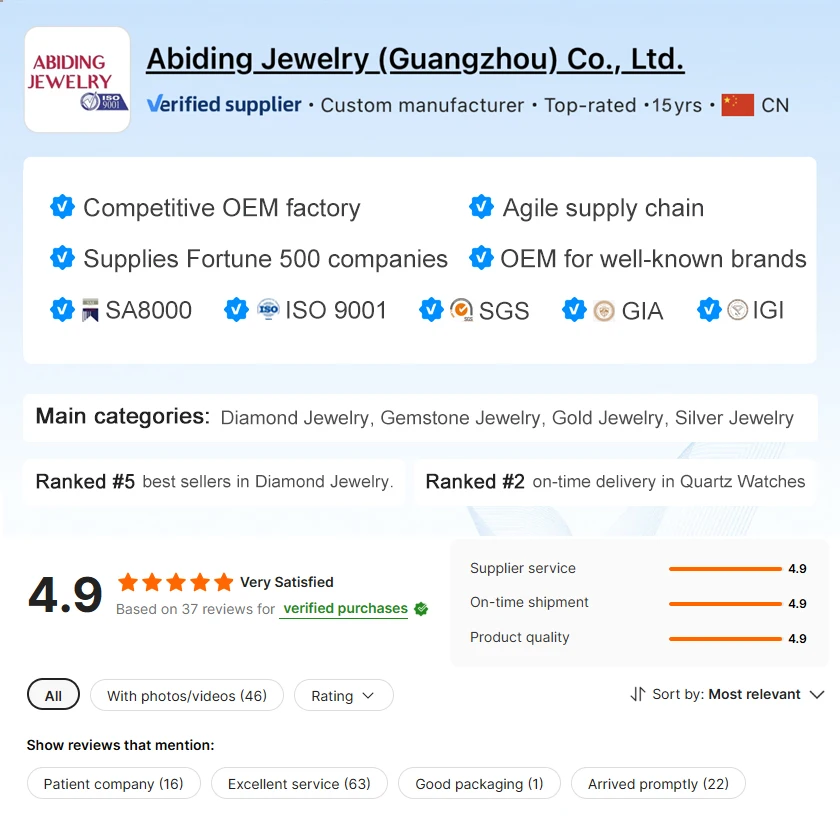
Task: Open Abiding Jewelry (Guangzhou) Co., Ltd. link
Action: coord(415,60)
